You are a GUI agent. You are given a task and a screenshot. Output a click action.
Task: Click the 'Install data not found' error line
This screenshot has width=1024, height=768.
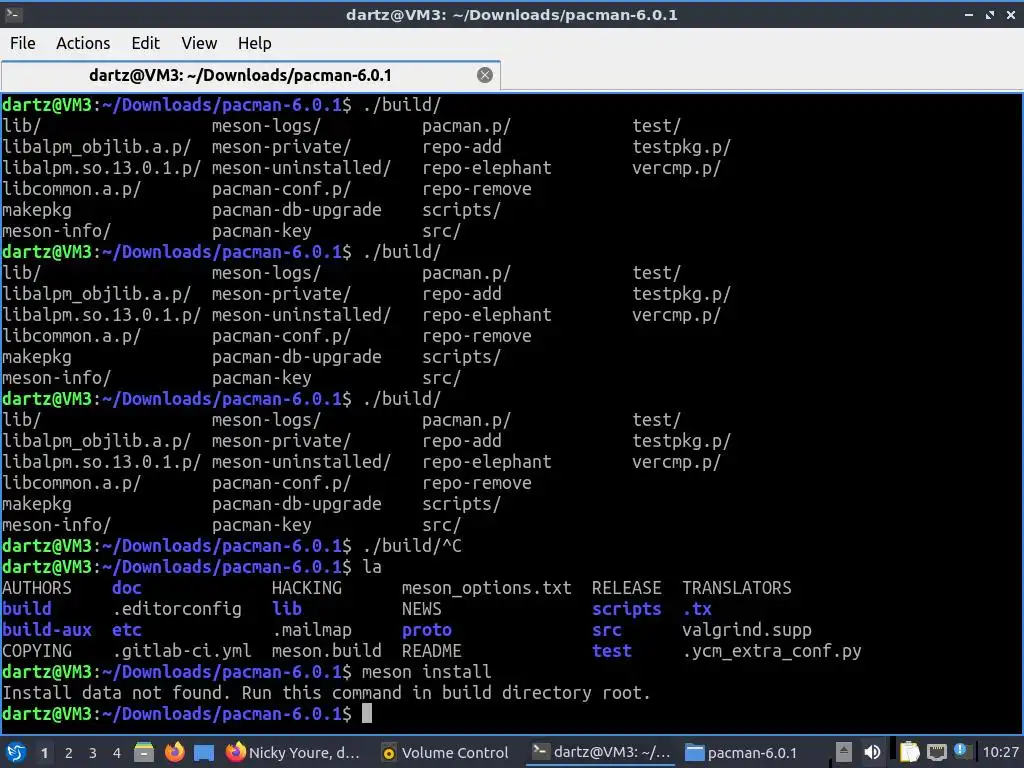(x=326, y=693)
